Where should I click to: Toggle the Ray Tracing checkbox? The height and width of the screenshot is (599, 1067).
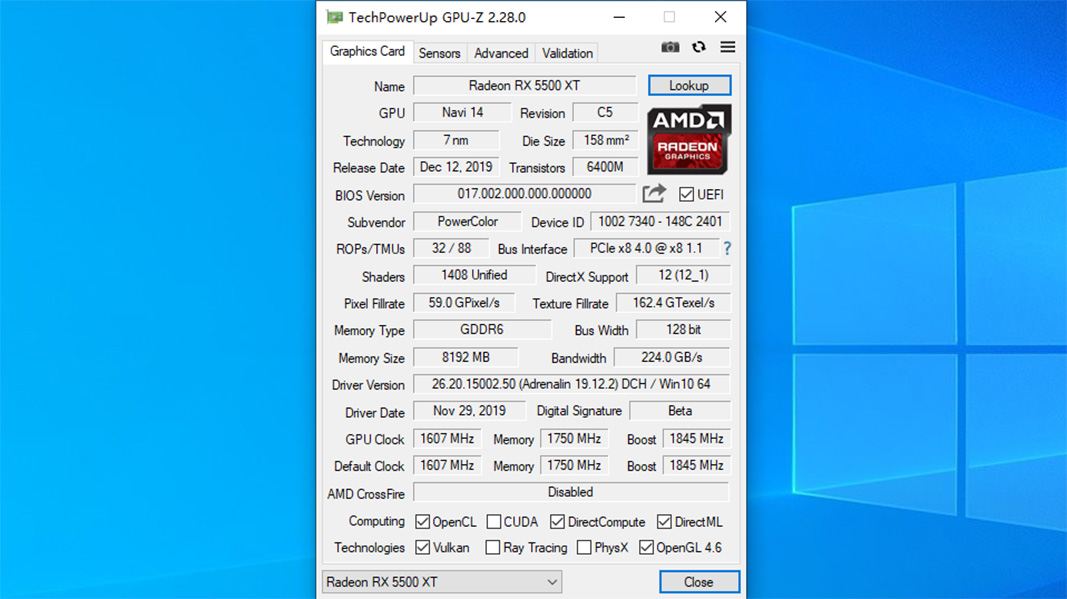[493, 547]
